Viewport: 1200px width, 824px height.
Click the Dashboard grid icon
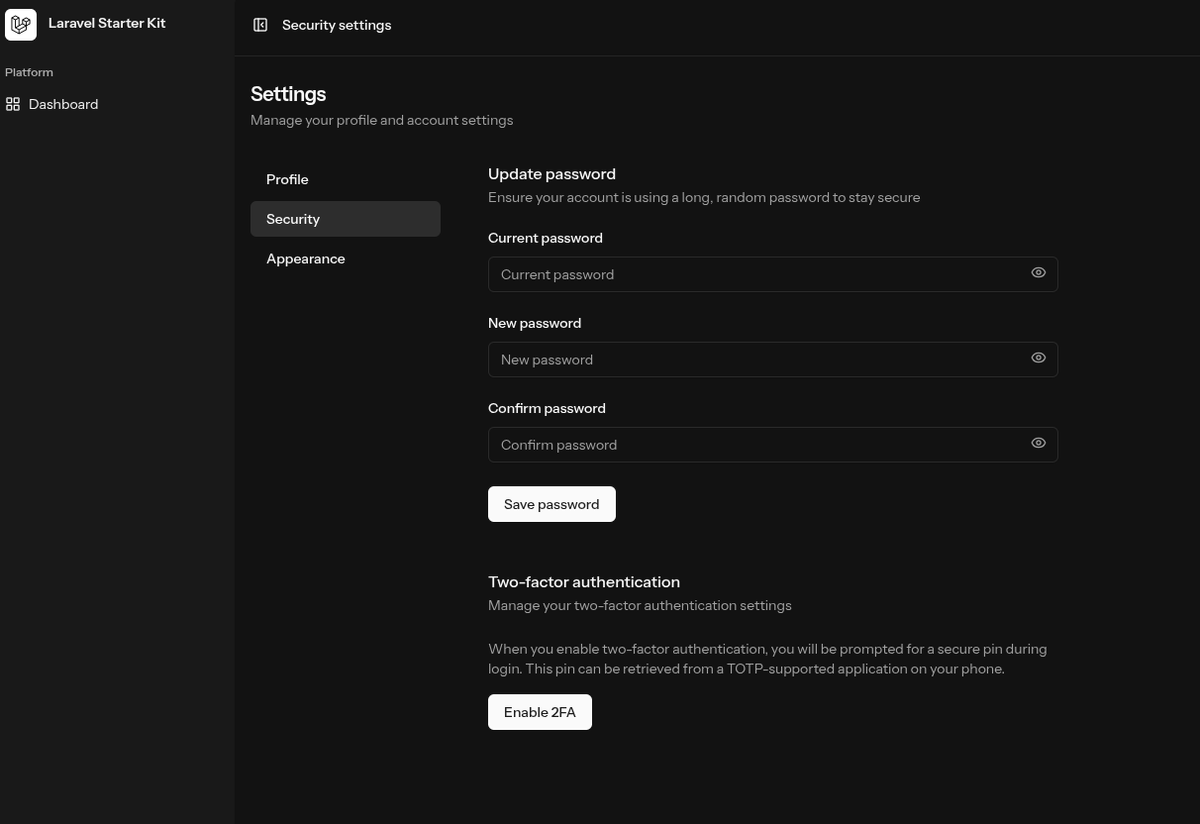[x=13, y=104]
